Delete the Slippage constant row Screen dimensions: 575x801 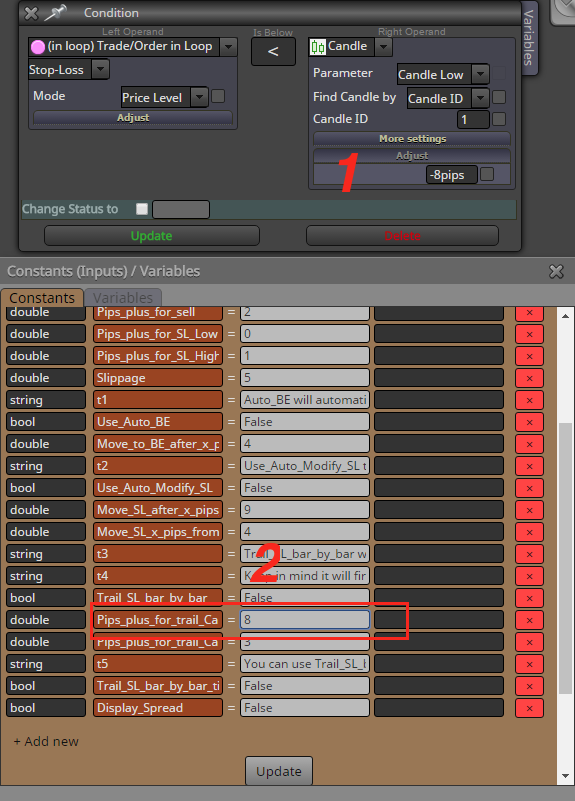[x=529, y=378]
